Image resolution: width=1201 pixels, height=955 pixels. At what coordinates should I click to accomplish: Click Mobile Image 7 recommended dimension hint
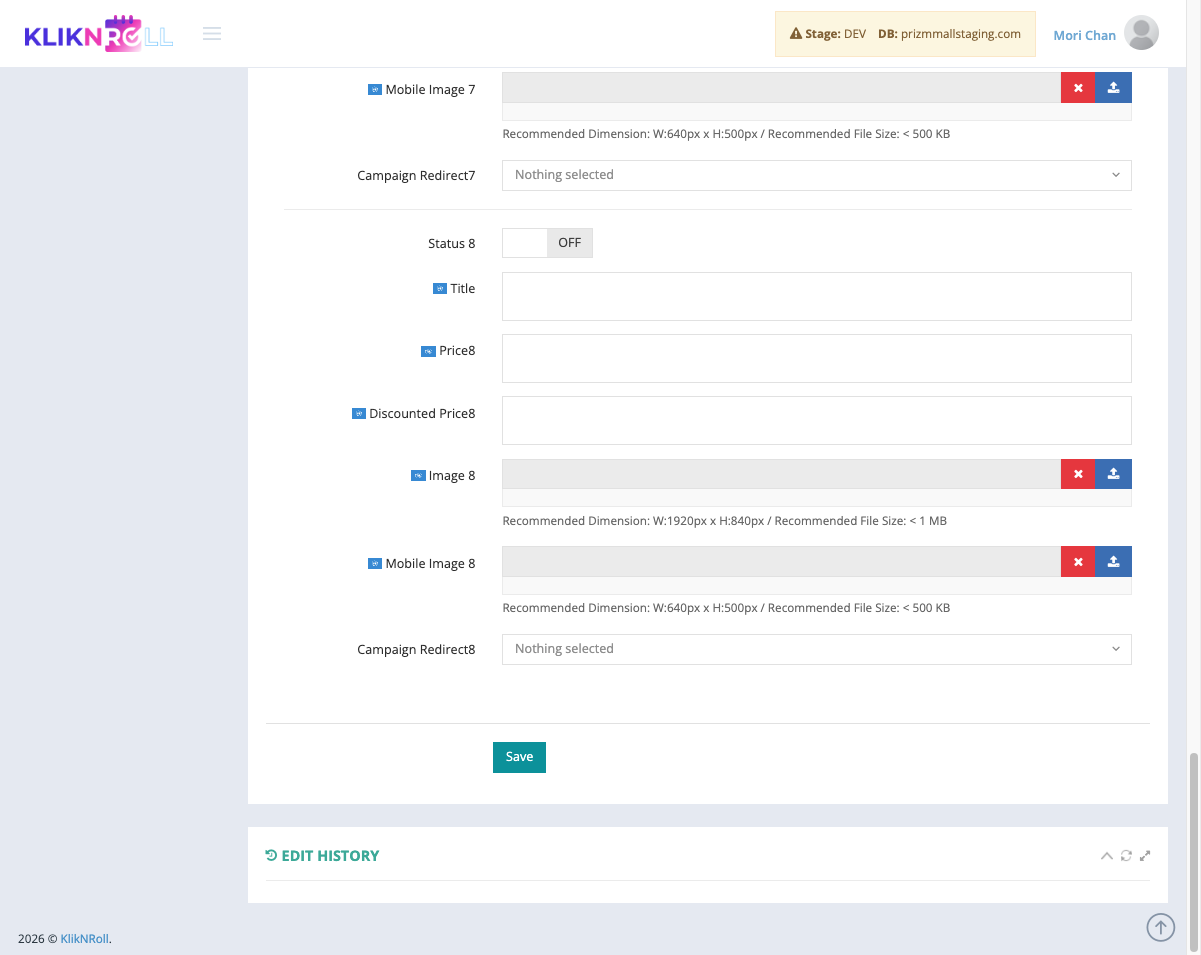pyautogui.click(x=726, y=134)
